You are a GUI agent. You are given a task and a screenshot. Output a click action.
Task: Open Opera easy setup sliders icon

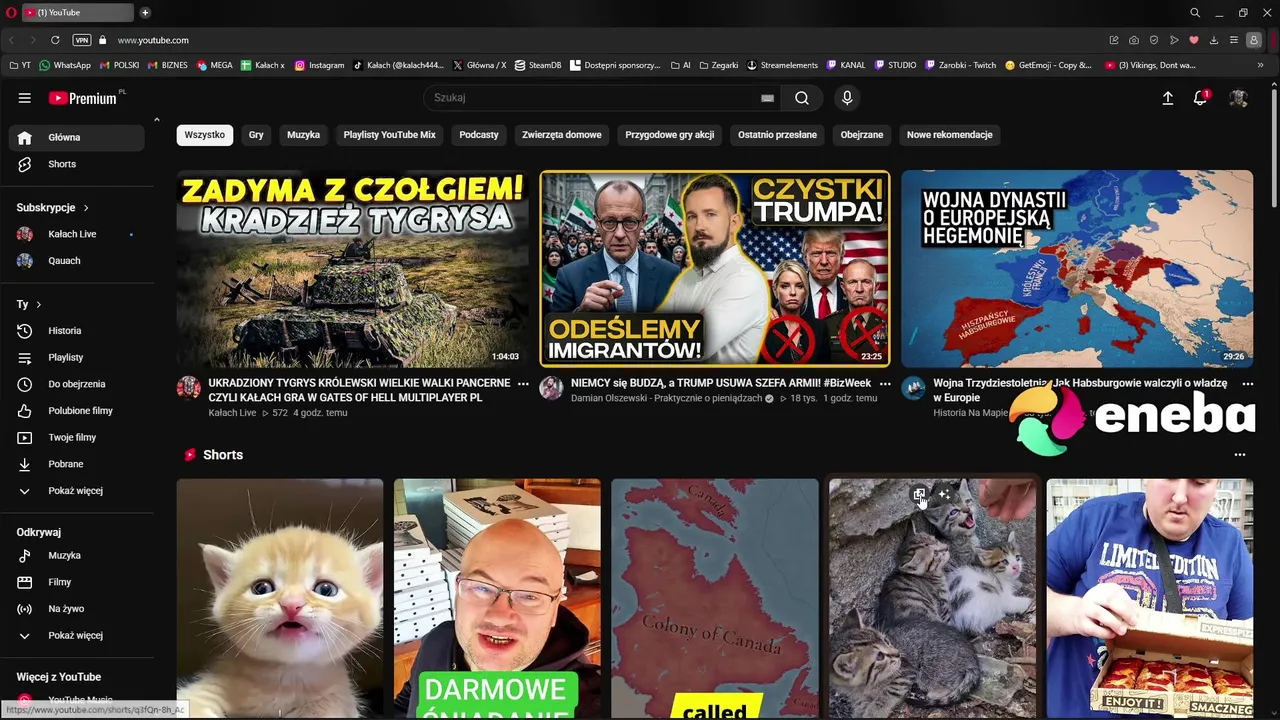(x=1234, y=40)
